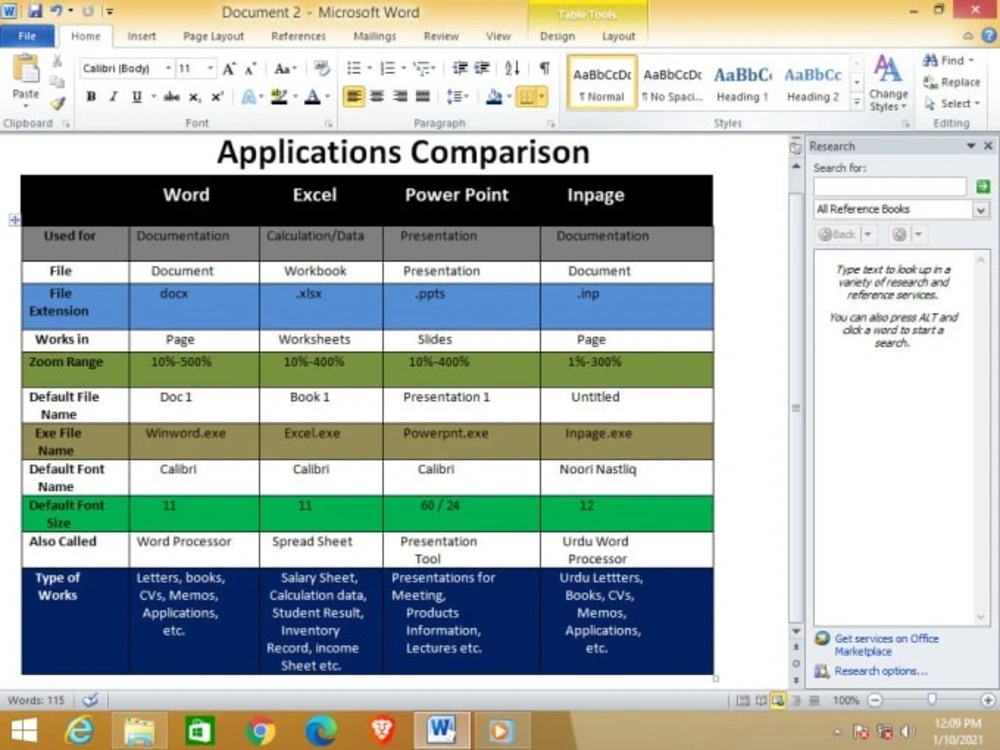Apply superscript formatting
The image size is (1000, 750).
coord(217,97)
